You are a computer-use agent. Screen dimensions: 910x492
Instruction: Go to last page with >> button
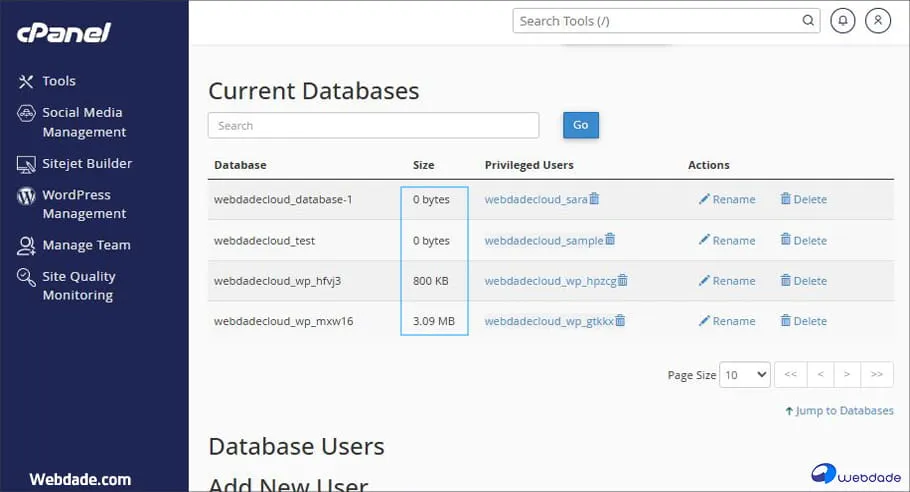(x=877, y=375)
